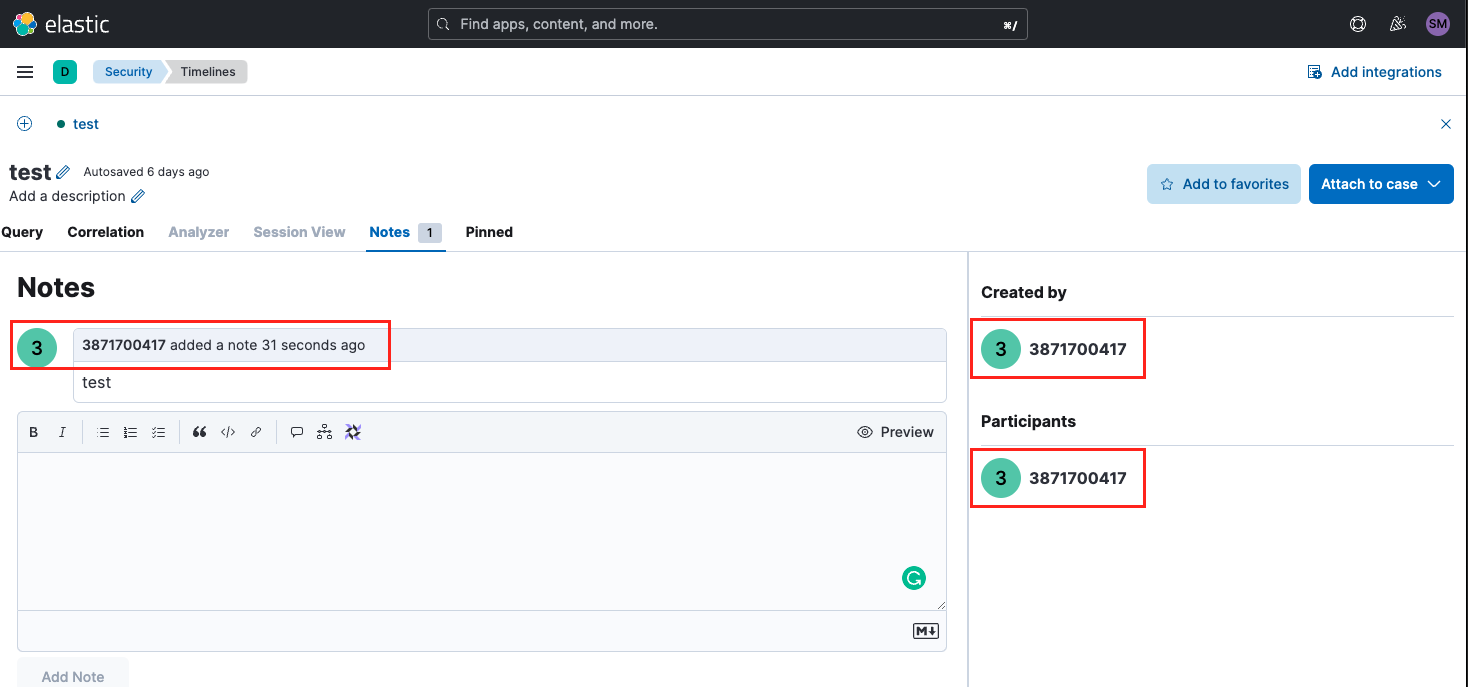Click the Add a description text
The width and height of the screenshot is (1468, 687).
67,196
